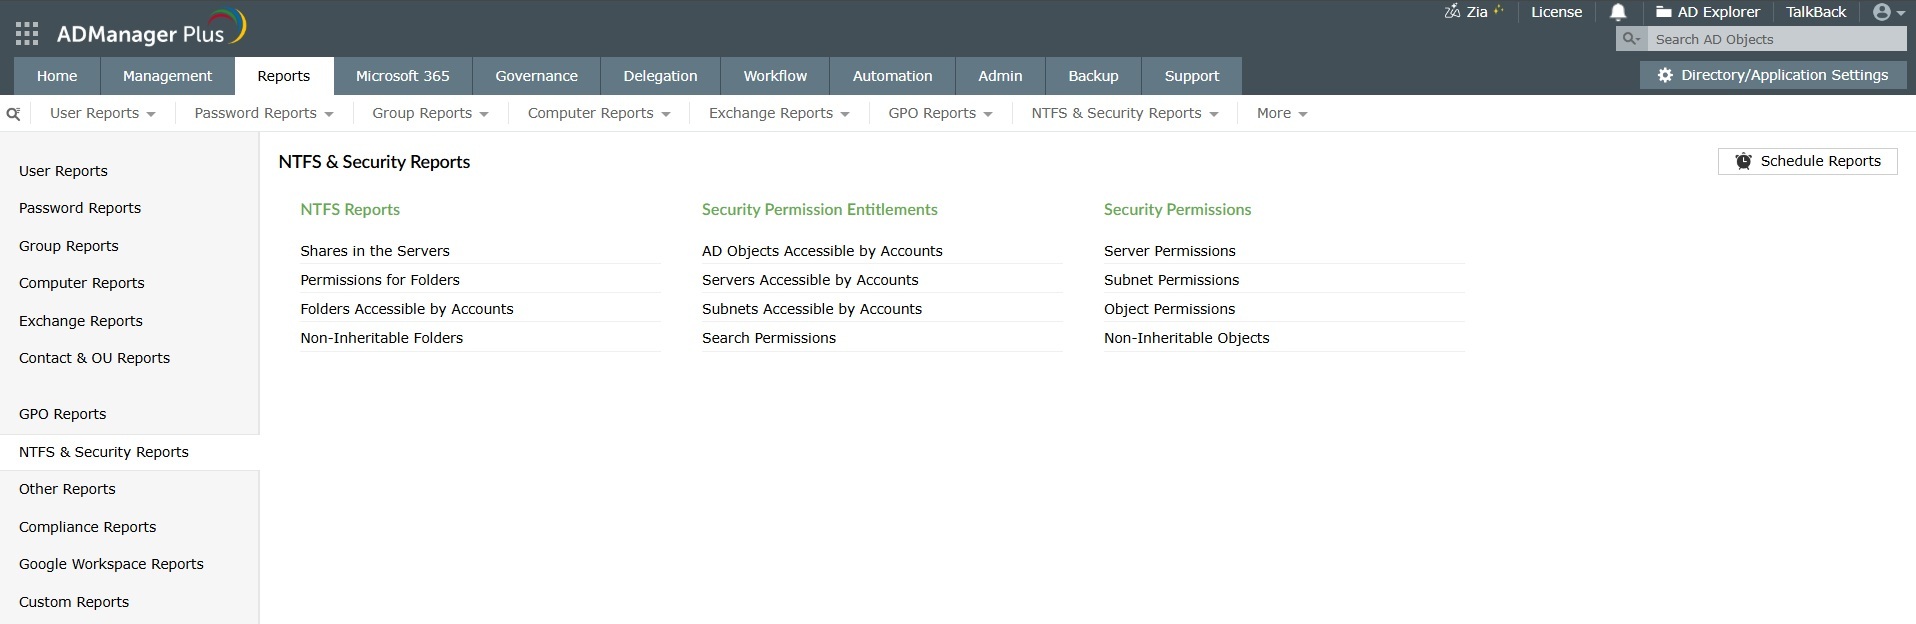Viewport: 1916px width, 624px height.
Task: Expand the Exchange Reports dropdown
Action: 779,113
